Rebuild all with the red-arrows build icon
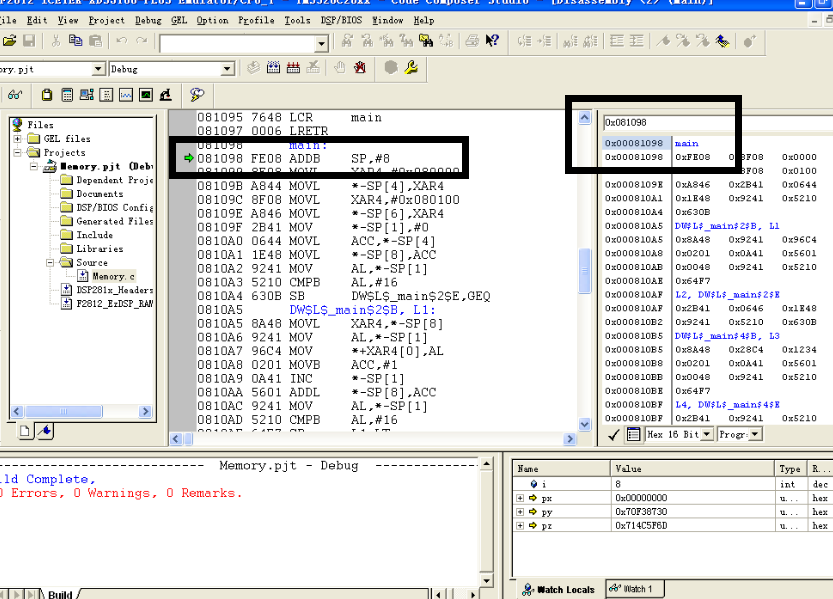833x599 pixels. point(293,67)
